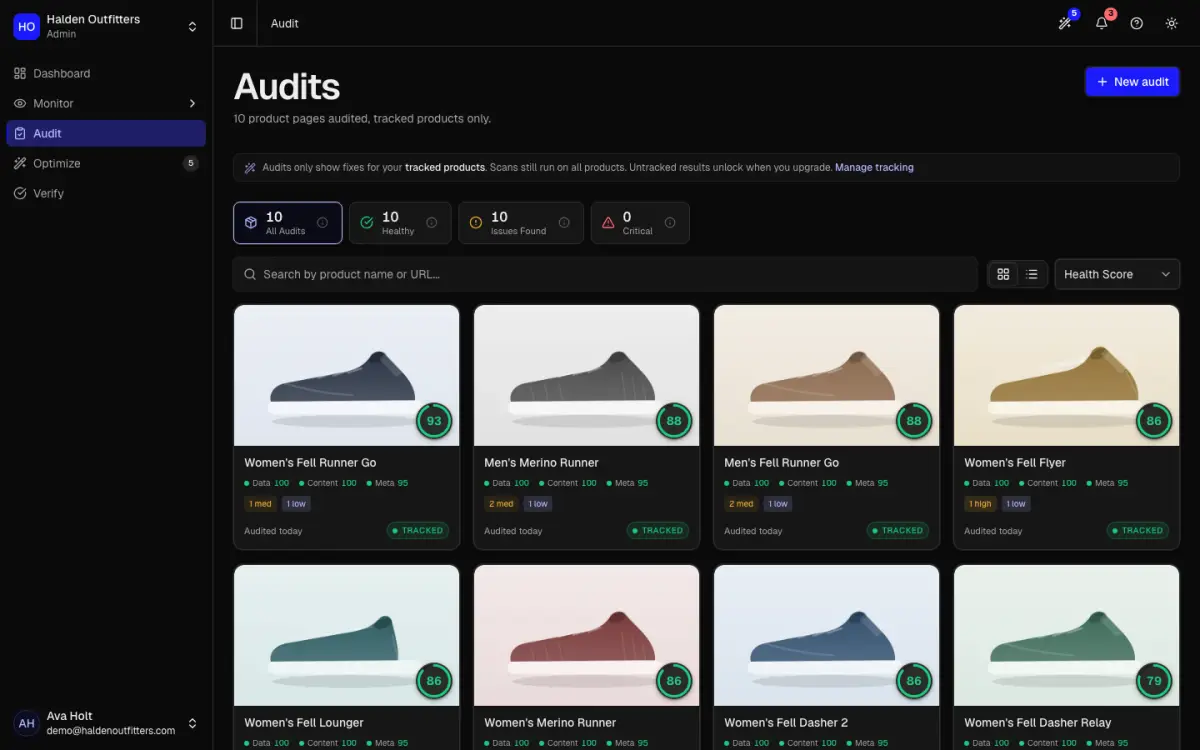1200x750 pixels.
Task: Open the Manage tracking link
Action: 874,167
